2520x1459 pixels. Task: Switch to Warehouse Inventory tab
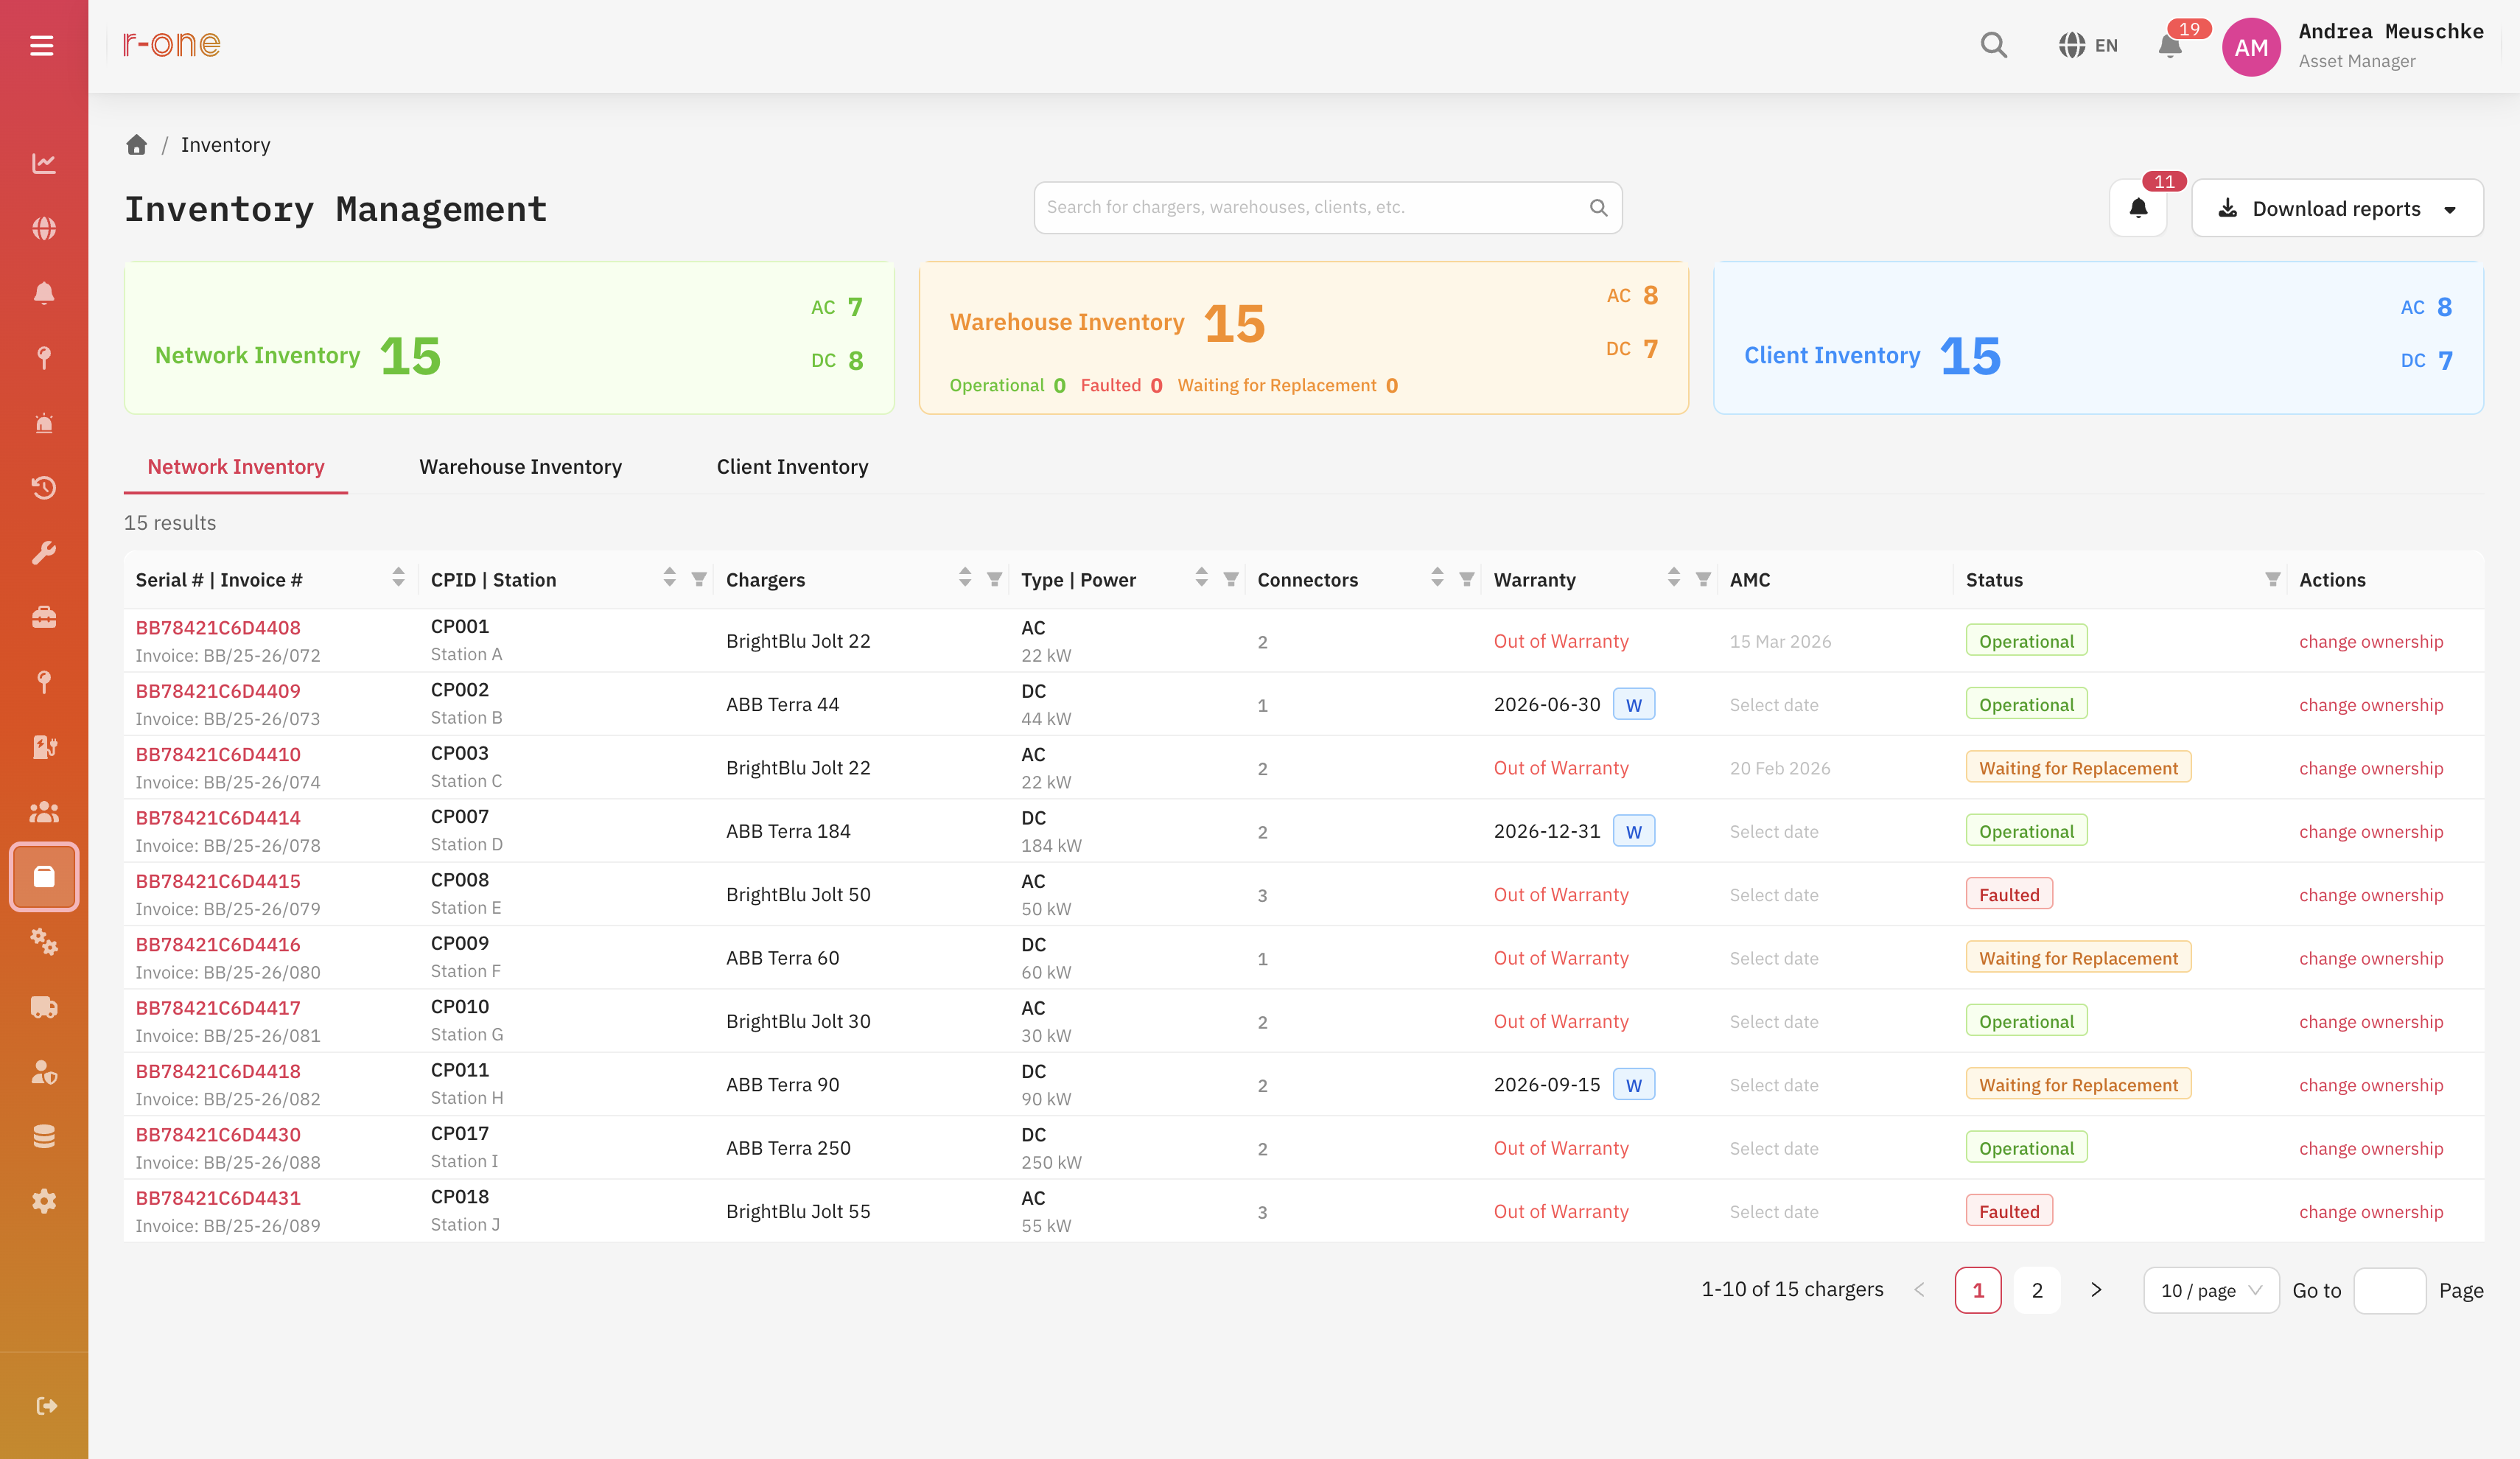click(520, 466)
